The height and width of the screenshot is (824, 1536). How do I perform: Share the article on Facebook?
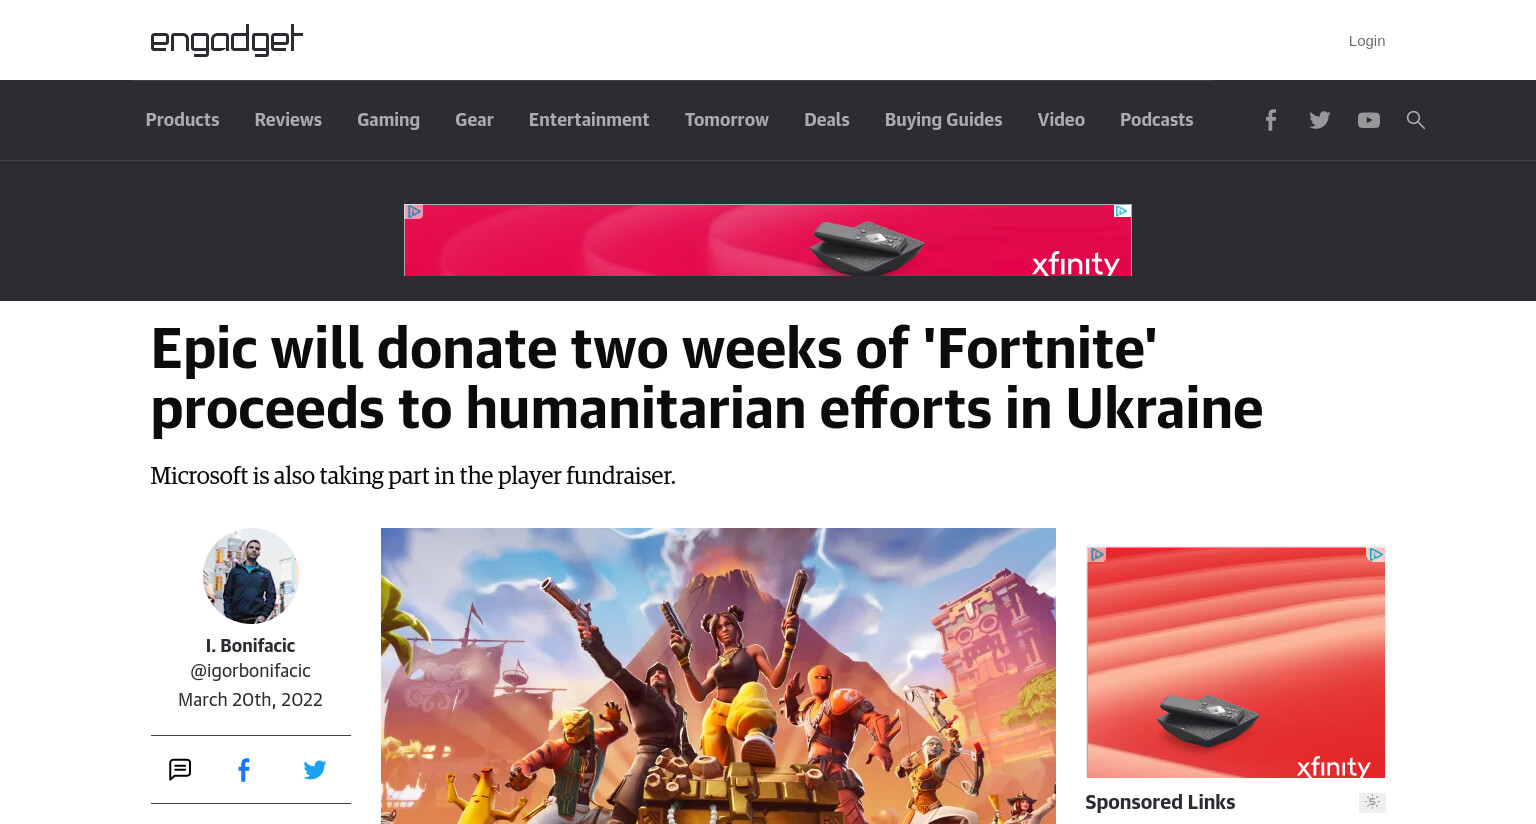click(244, 769)
